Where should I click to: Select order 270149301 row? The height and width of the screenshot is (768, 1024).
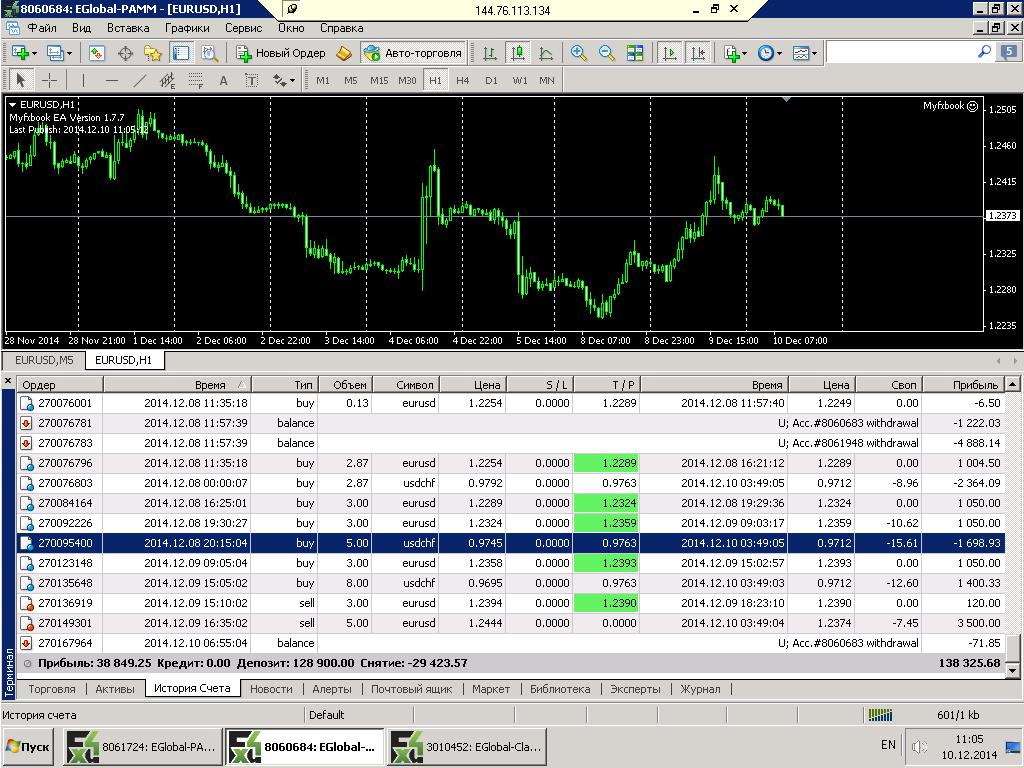point(510,623)
